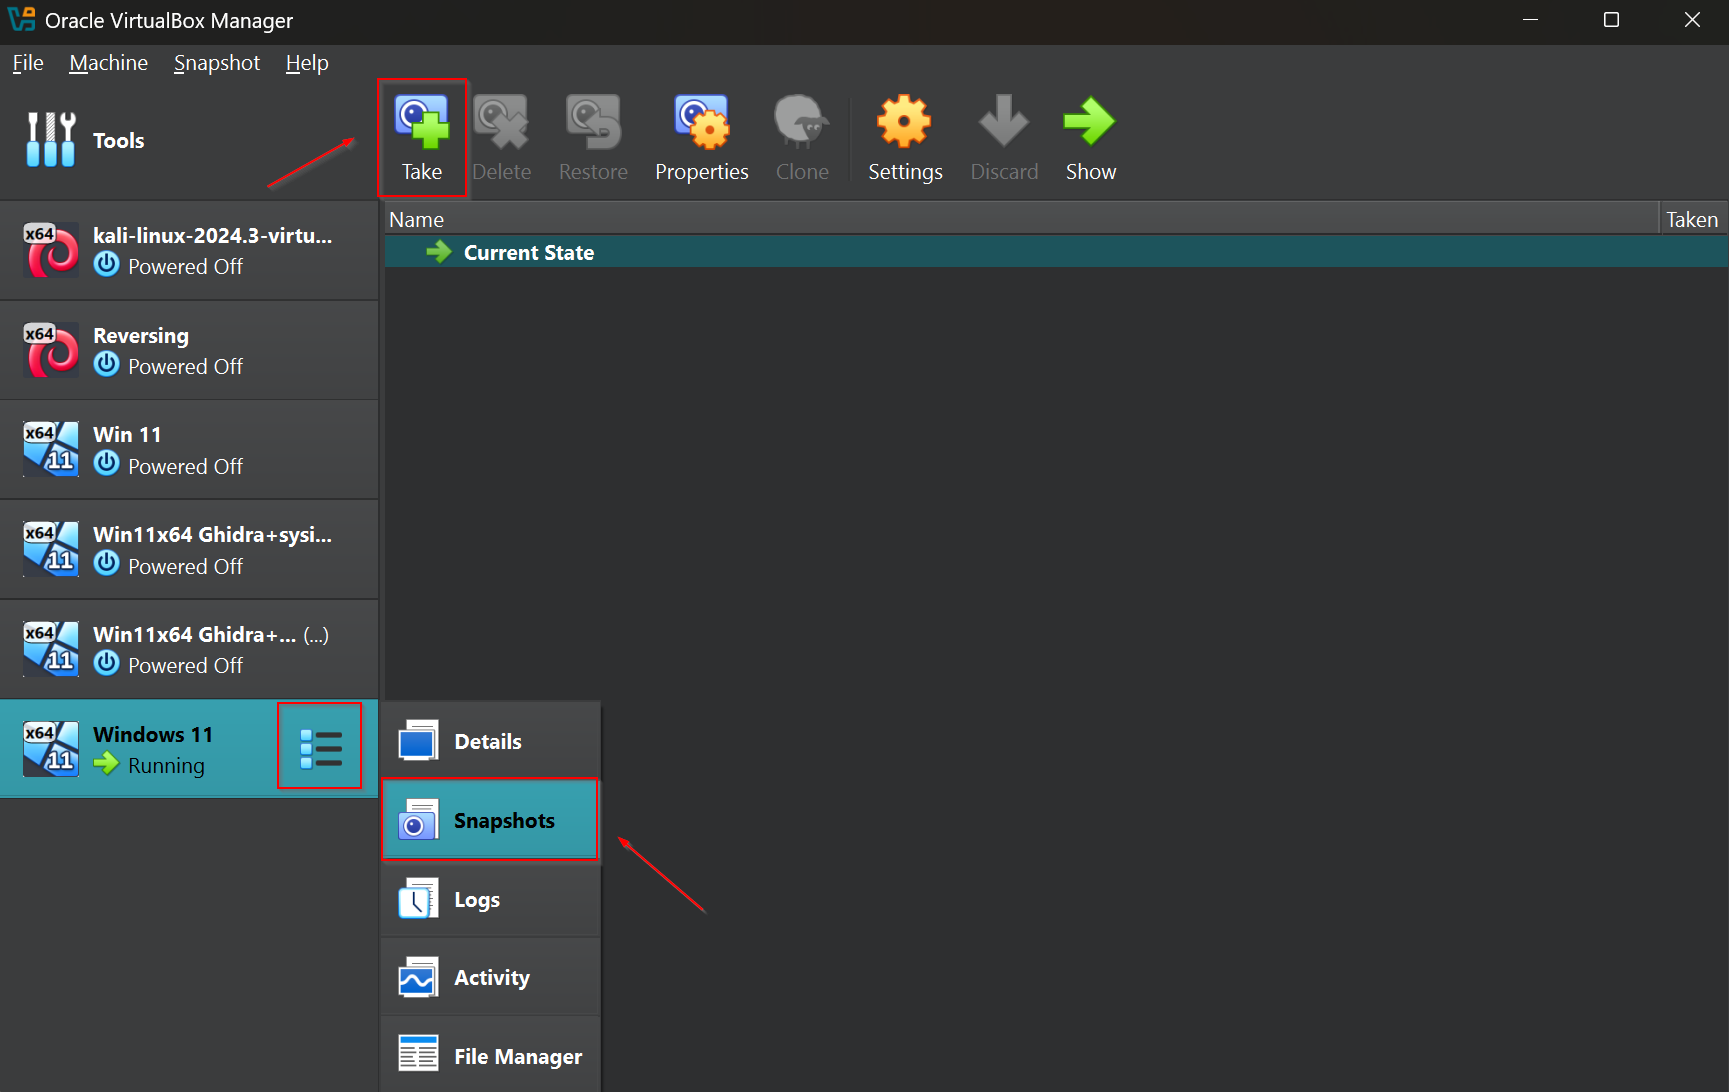Open the File menu
Image resolution: width=1729 pixels, height=1092 pixels.
(28, 63)
